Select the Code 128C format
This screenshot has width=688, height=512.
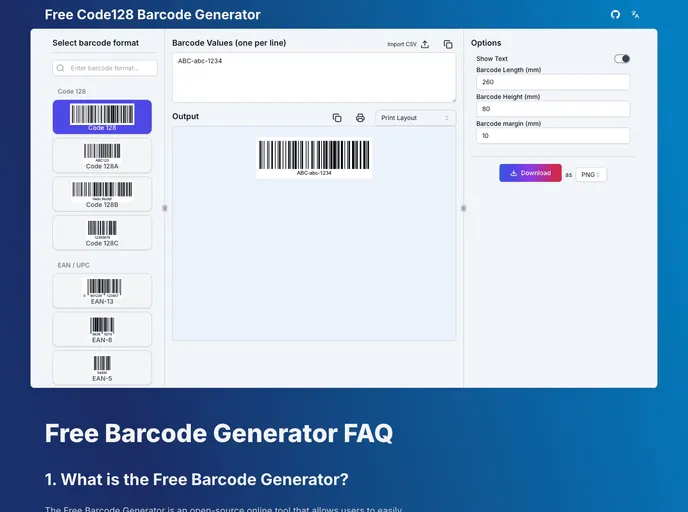point(102,233)
